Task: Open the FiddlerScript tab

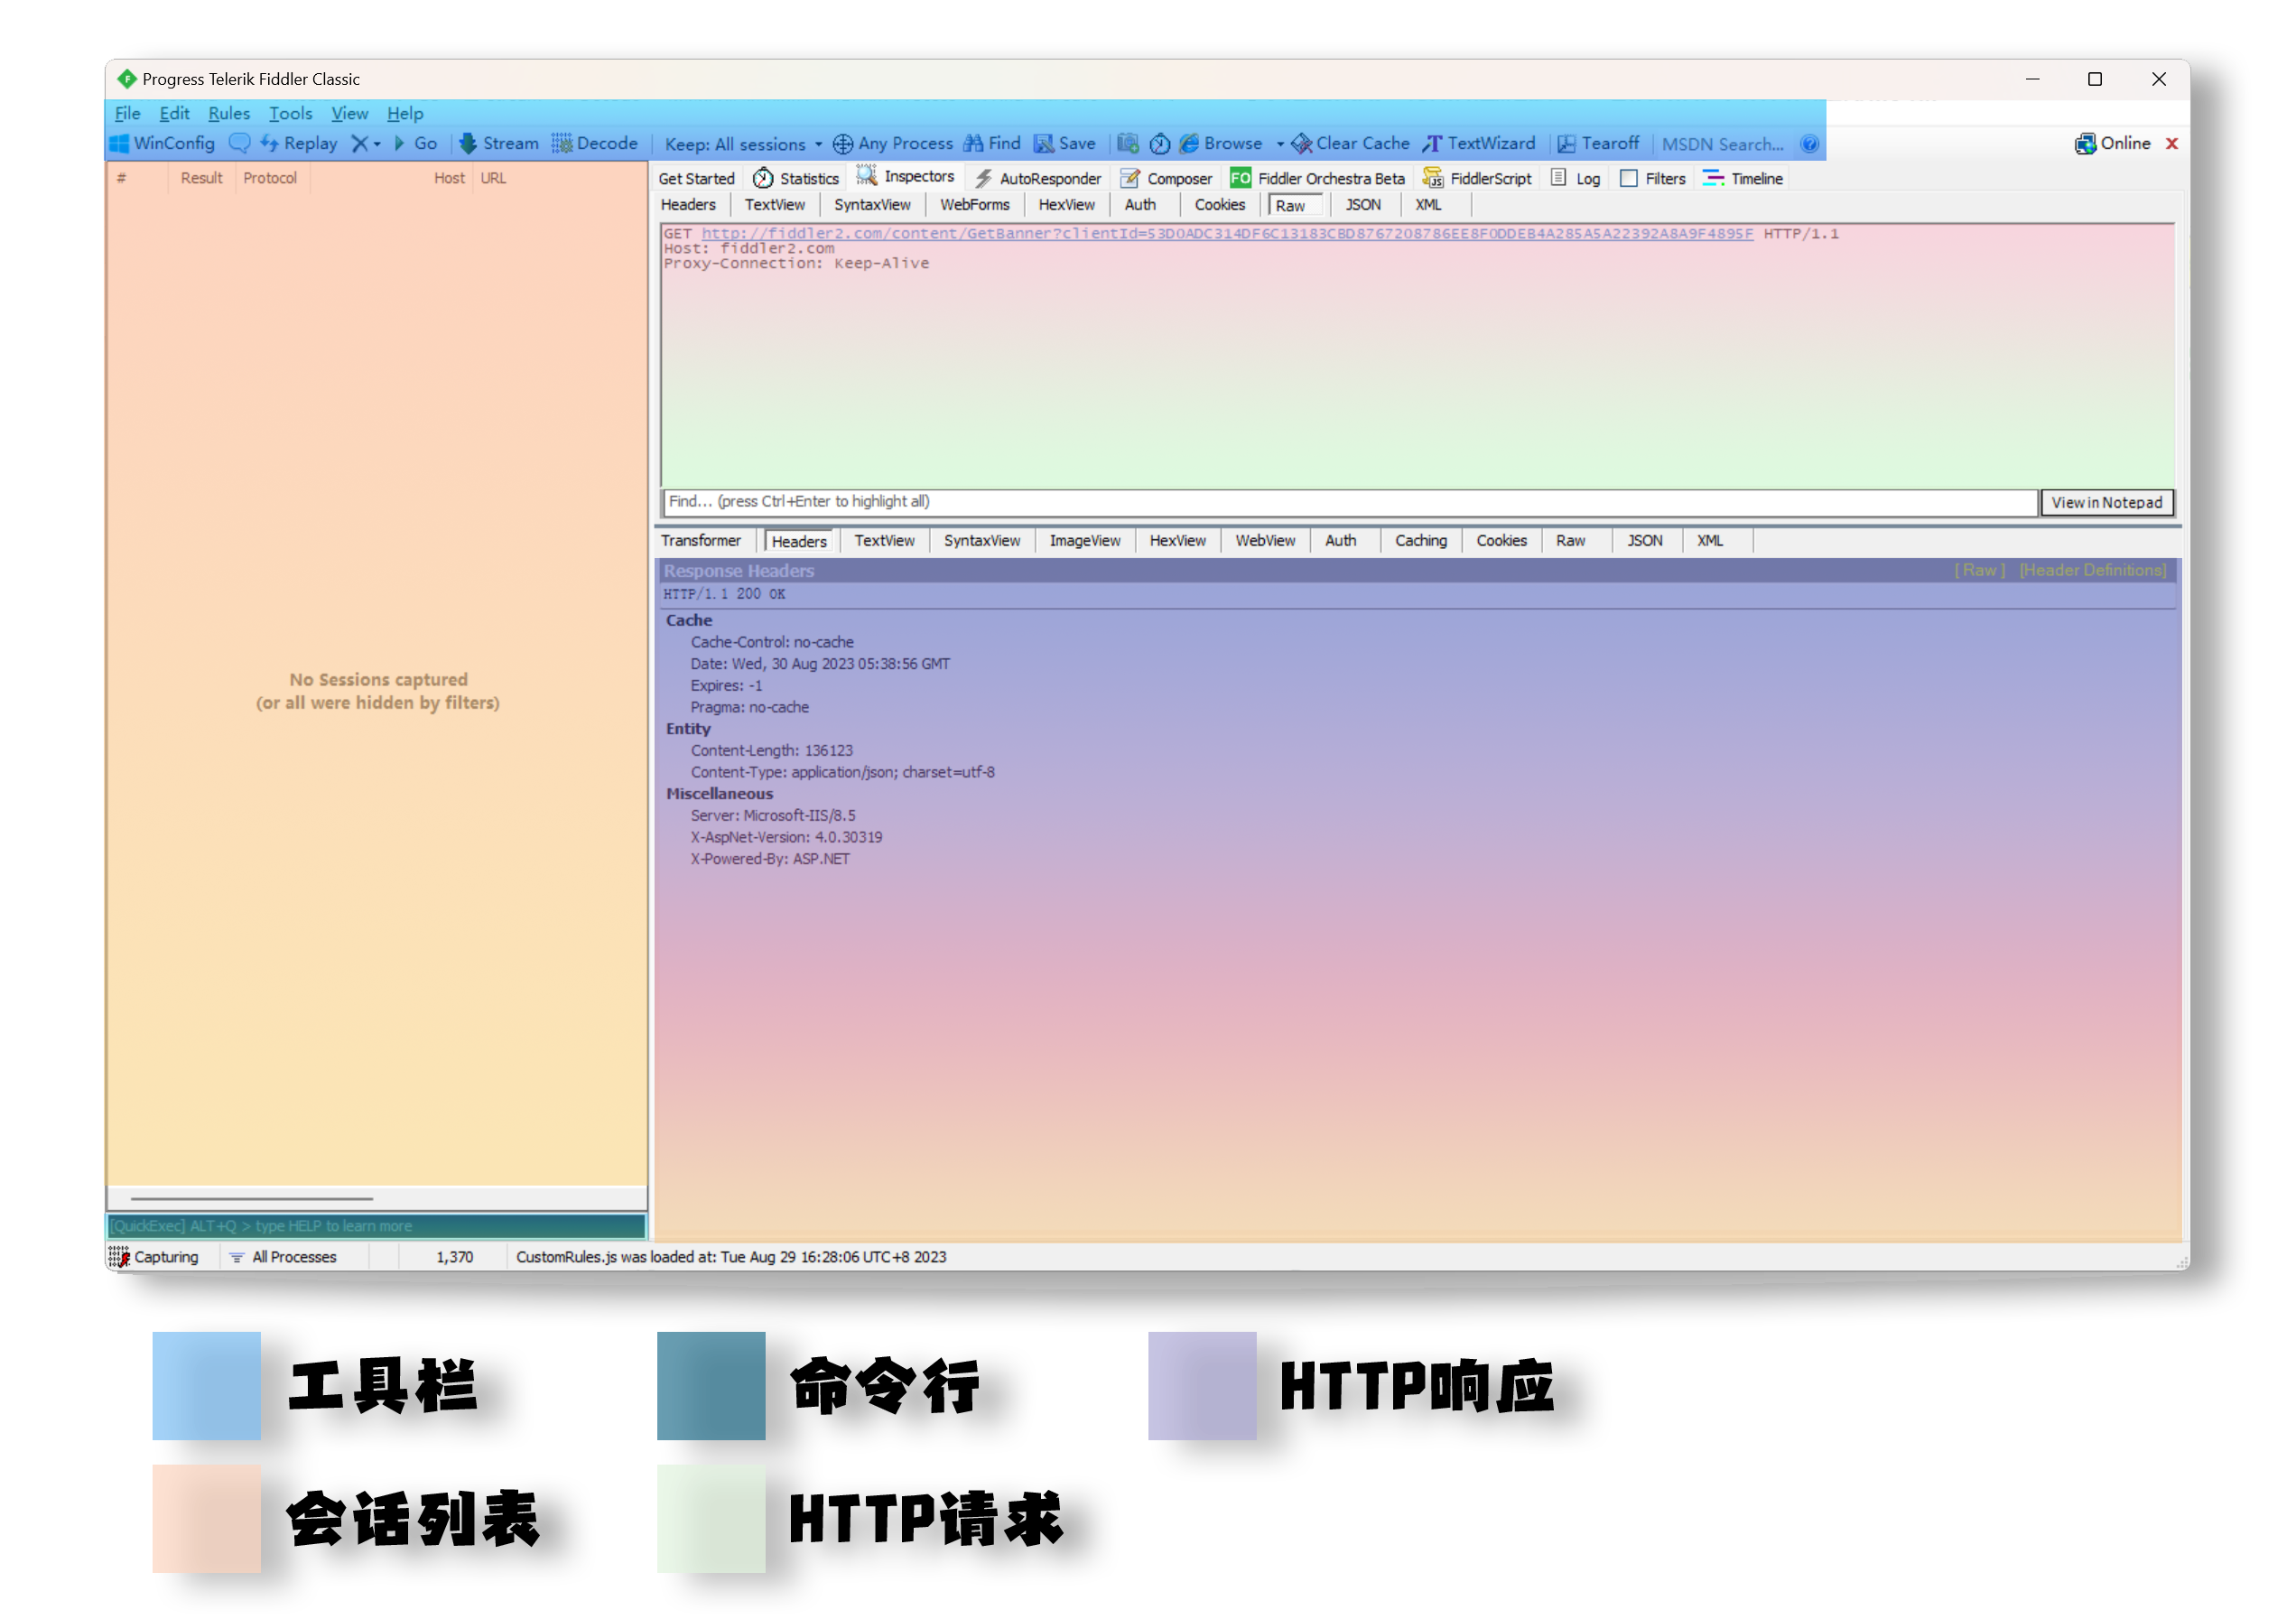Action: (1477, 178)
